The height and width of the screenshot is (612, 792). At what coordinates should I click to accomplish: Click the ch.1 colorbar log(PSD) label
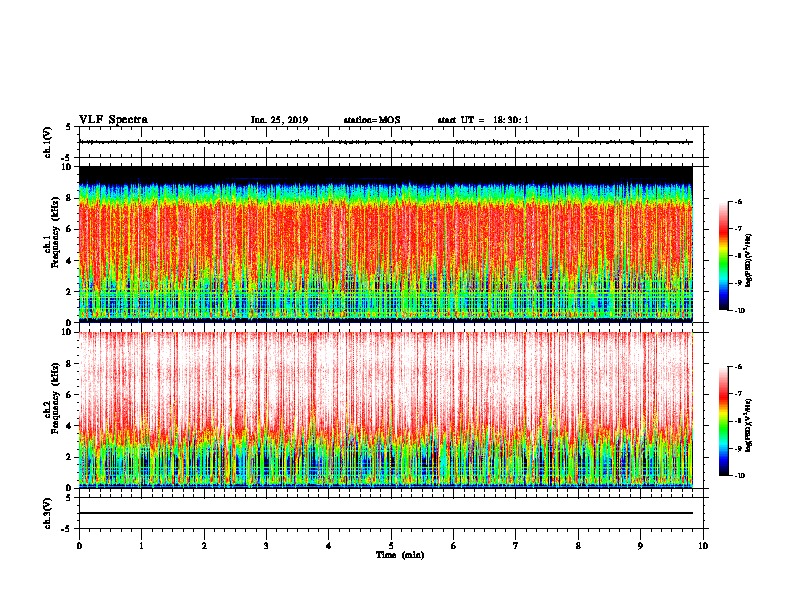[x=749, y=260]
